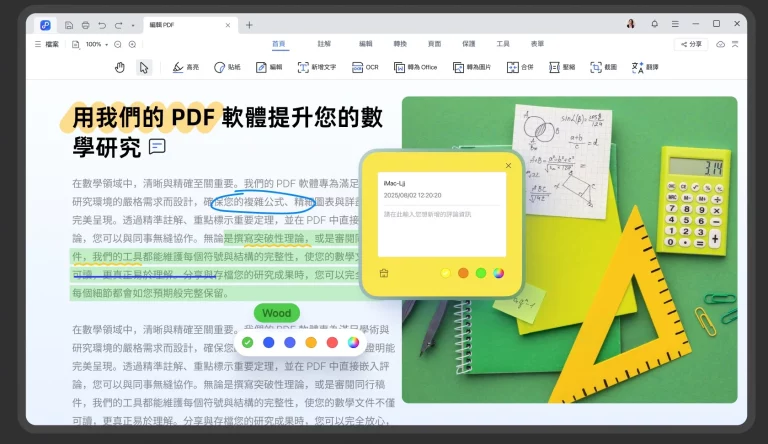Open the quick access toolbar dropdown arrow
The width and height of the screenshot is (768, 444).
(x=134, y=24)
